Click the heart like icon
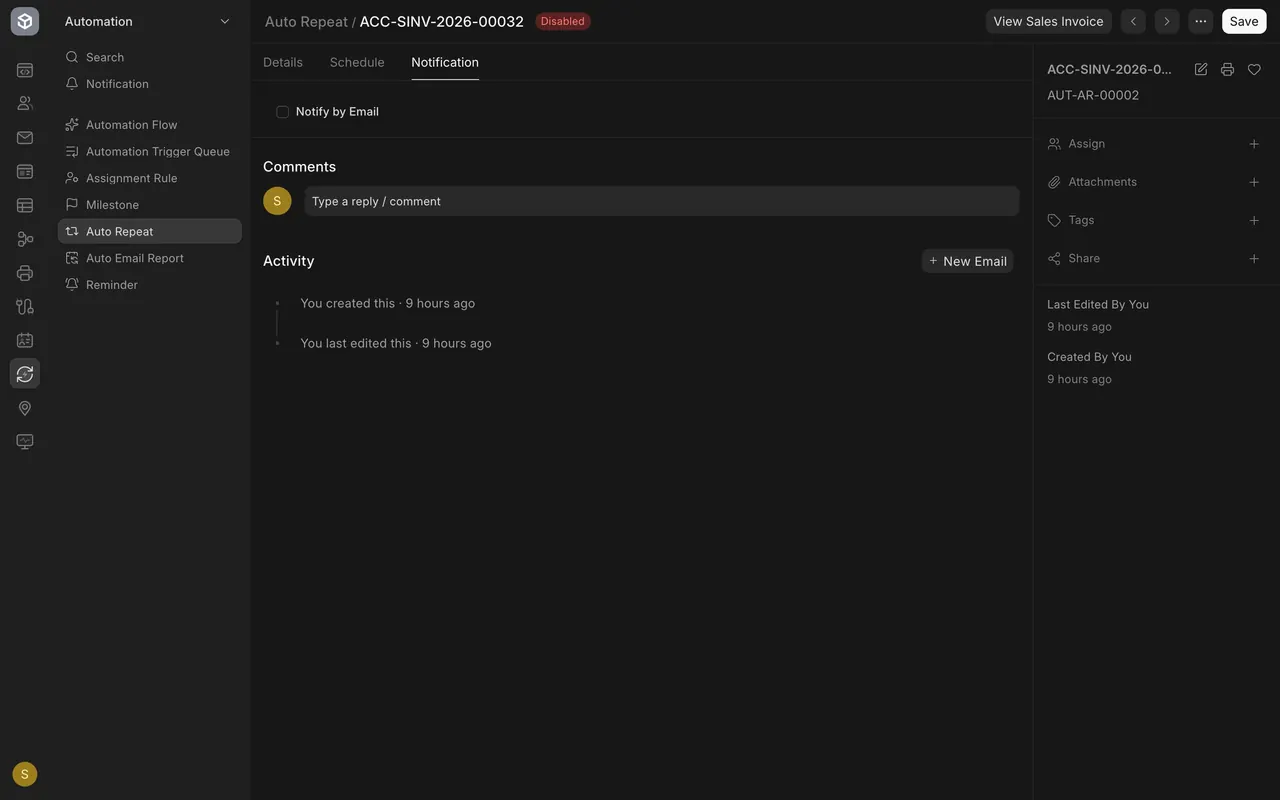Viewport: 1280px width, 800px height. pyautogui.click(x=1254, y=69)
